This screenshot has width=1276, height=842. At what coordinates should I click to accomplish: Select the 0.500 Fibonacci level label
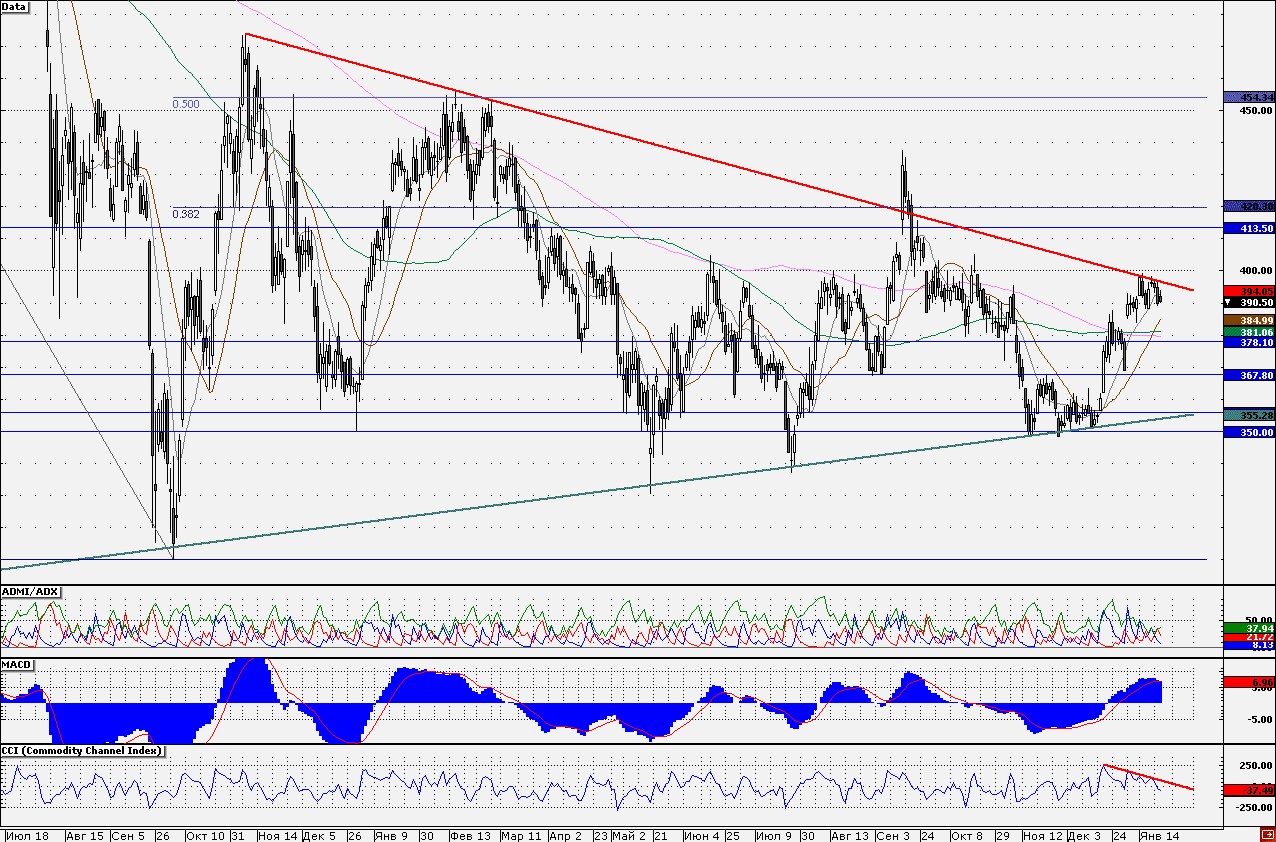[x=185, y=104]
